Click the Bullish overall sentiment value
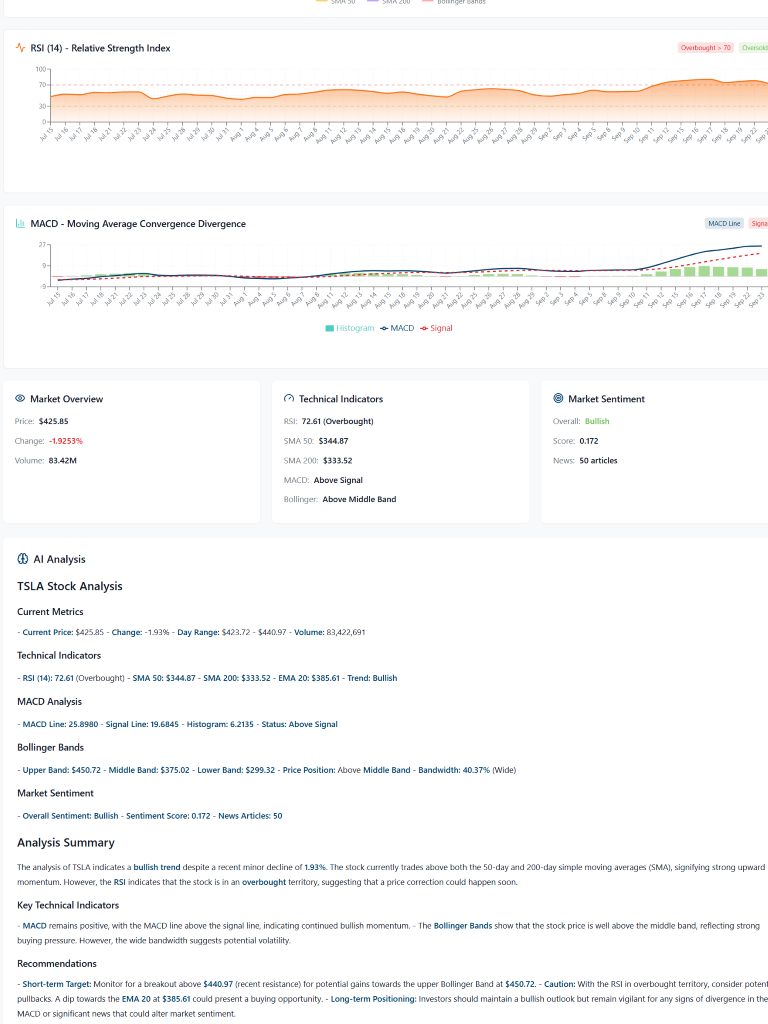The image size is (768, 1024). point(597,421)
